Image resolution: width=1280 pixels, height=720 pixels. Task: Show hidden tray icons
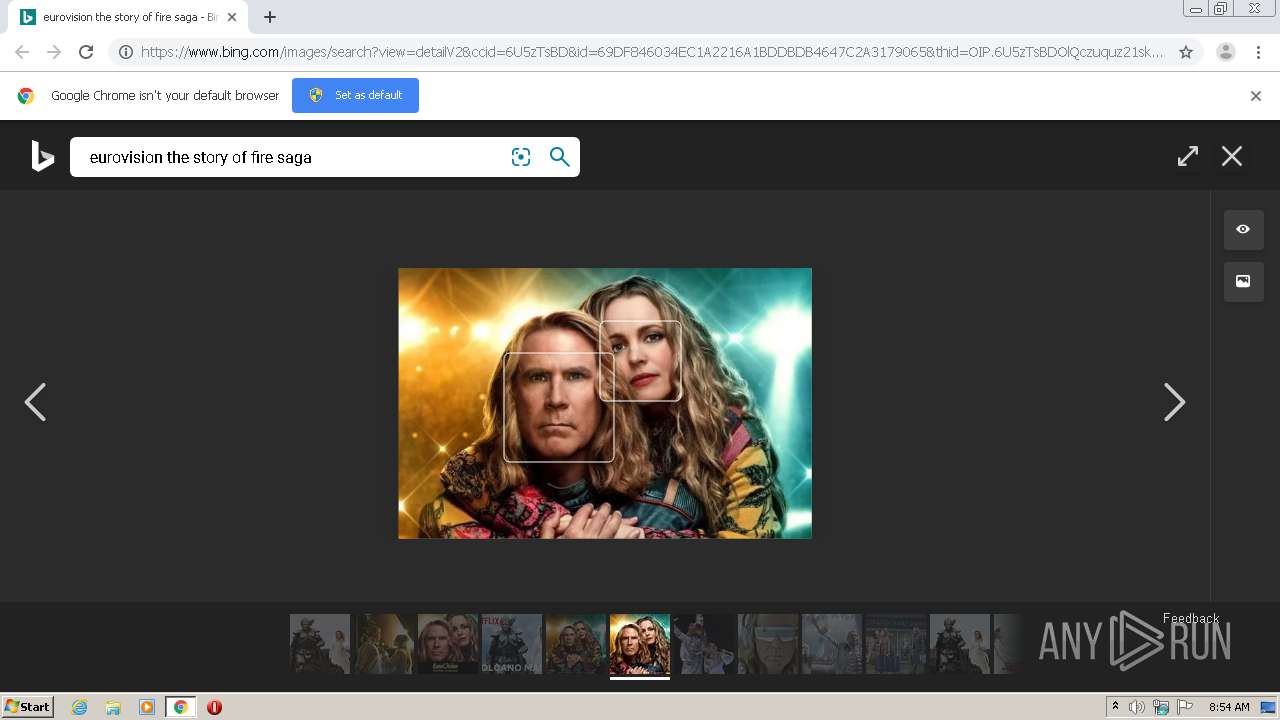[1115, 707]
